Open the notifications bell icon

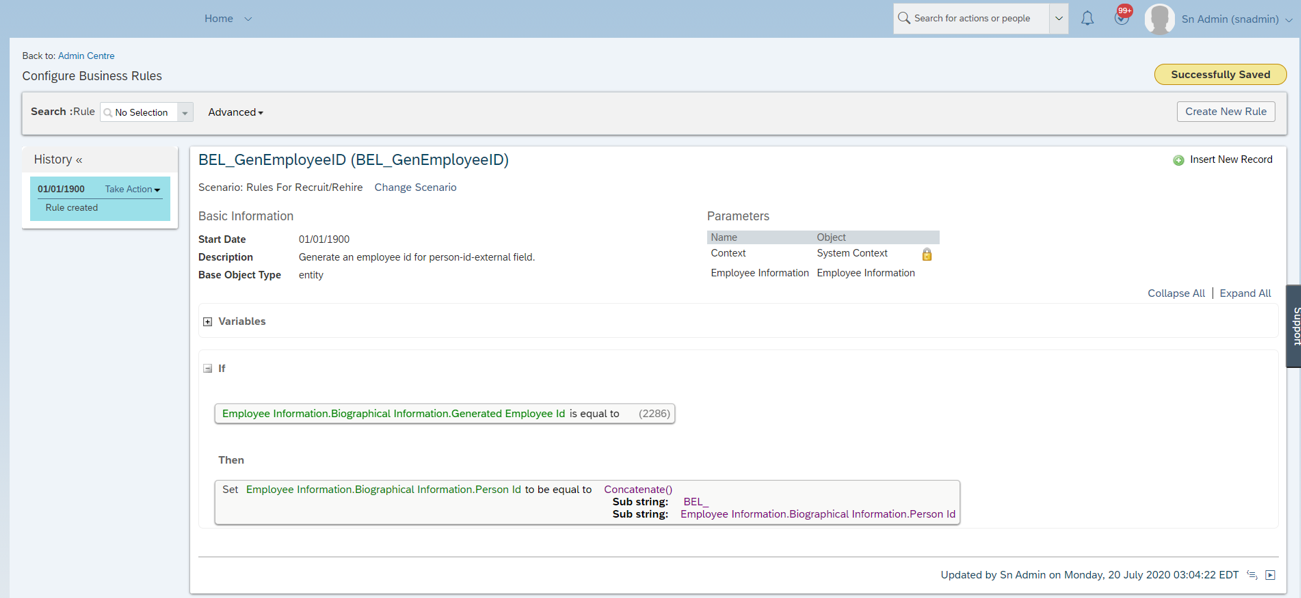click(x=1087, y=18)
